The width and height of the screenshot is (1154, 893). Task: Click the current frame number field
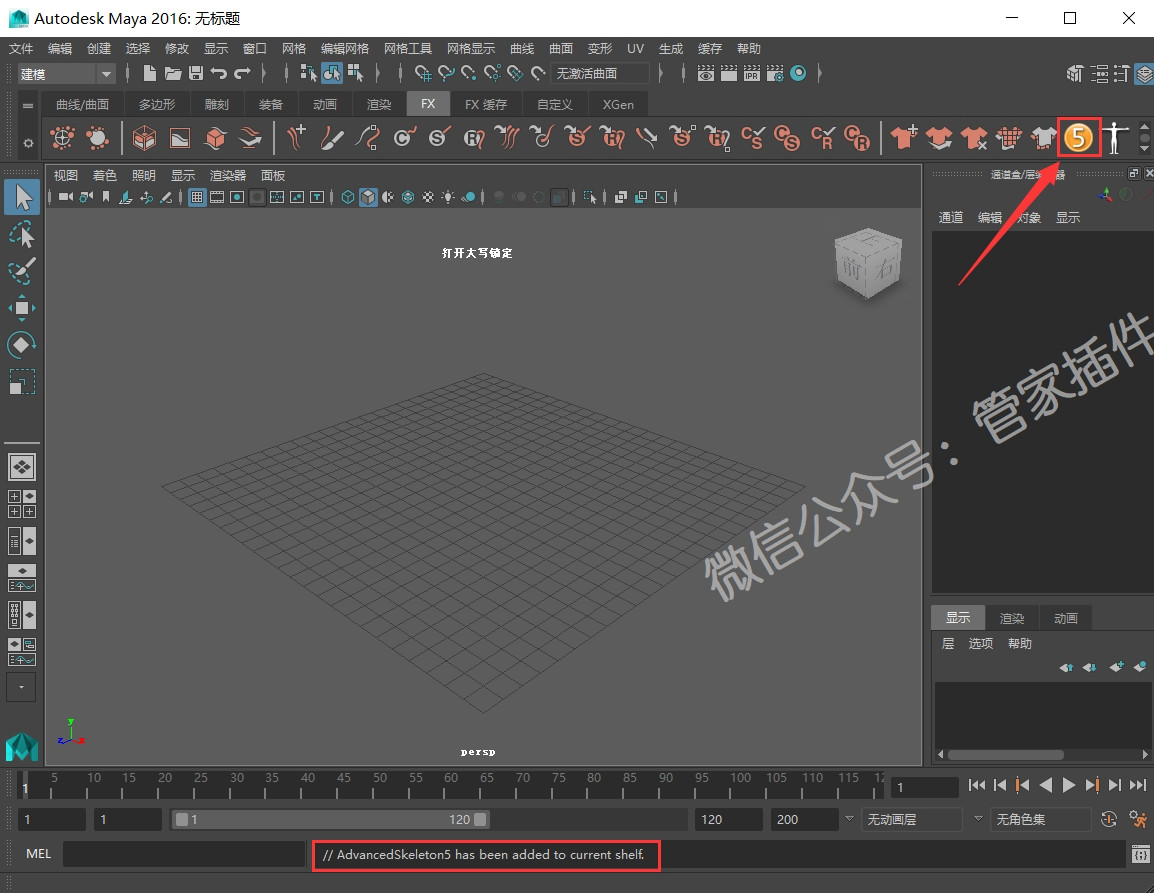coord(924,787)
